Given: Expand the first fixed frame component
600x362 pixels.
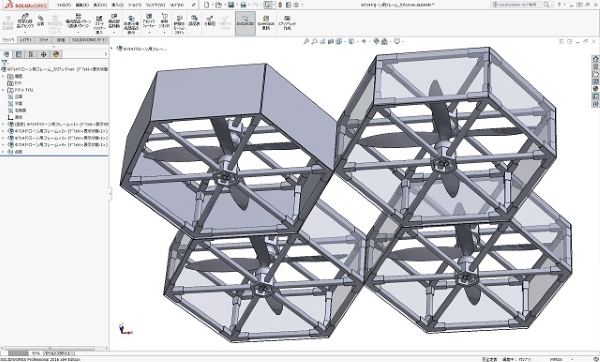Looking at the screenshot, I should 3,124.
